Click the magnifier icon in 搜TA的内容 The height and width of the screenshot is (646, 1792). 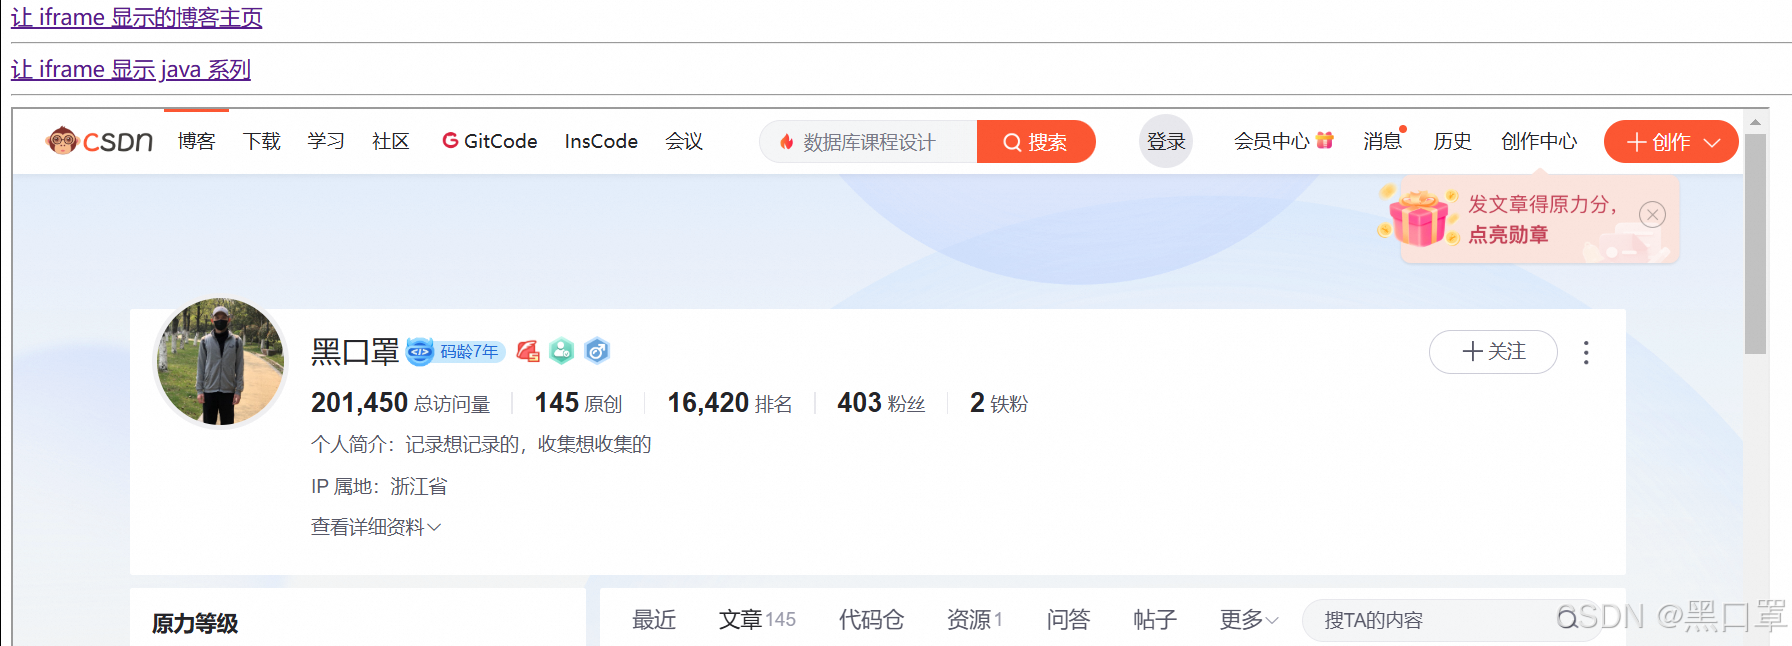(1568, 620)
